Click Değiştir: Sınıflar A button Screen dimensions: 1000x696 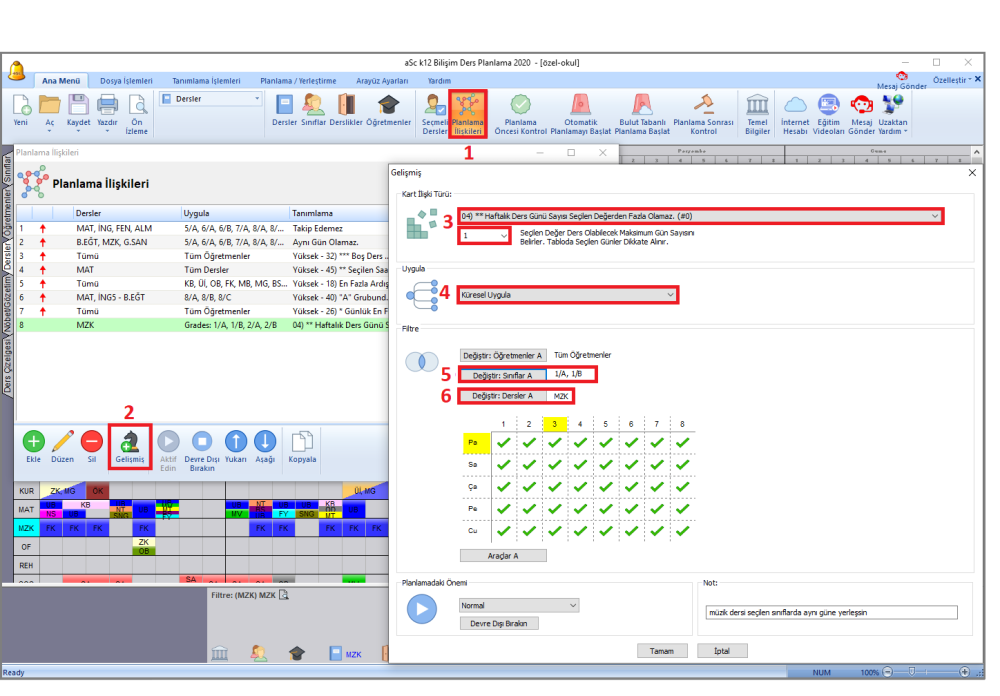[503, 375]
